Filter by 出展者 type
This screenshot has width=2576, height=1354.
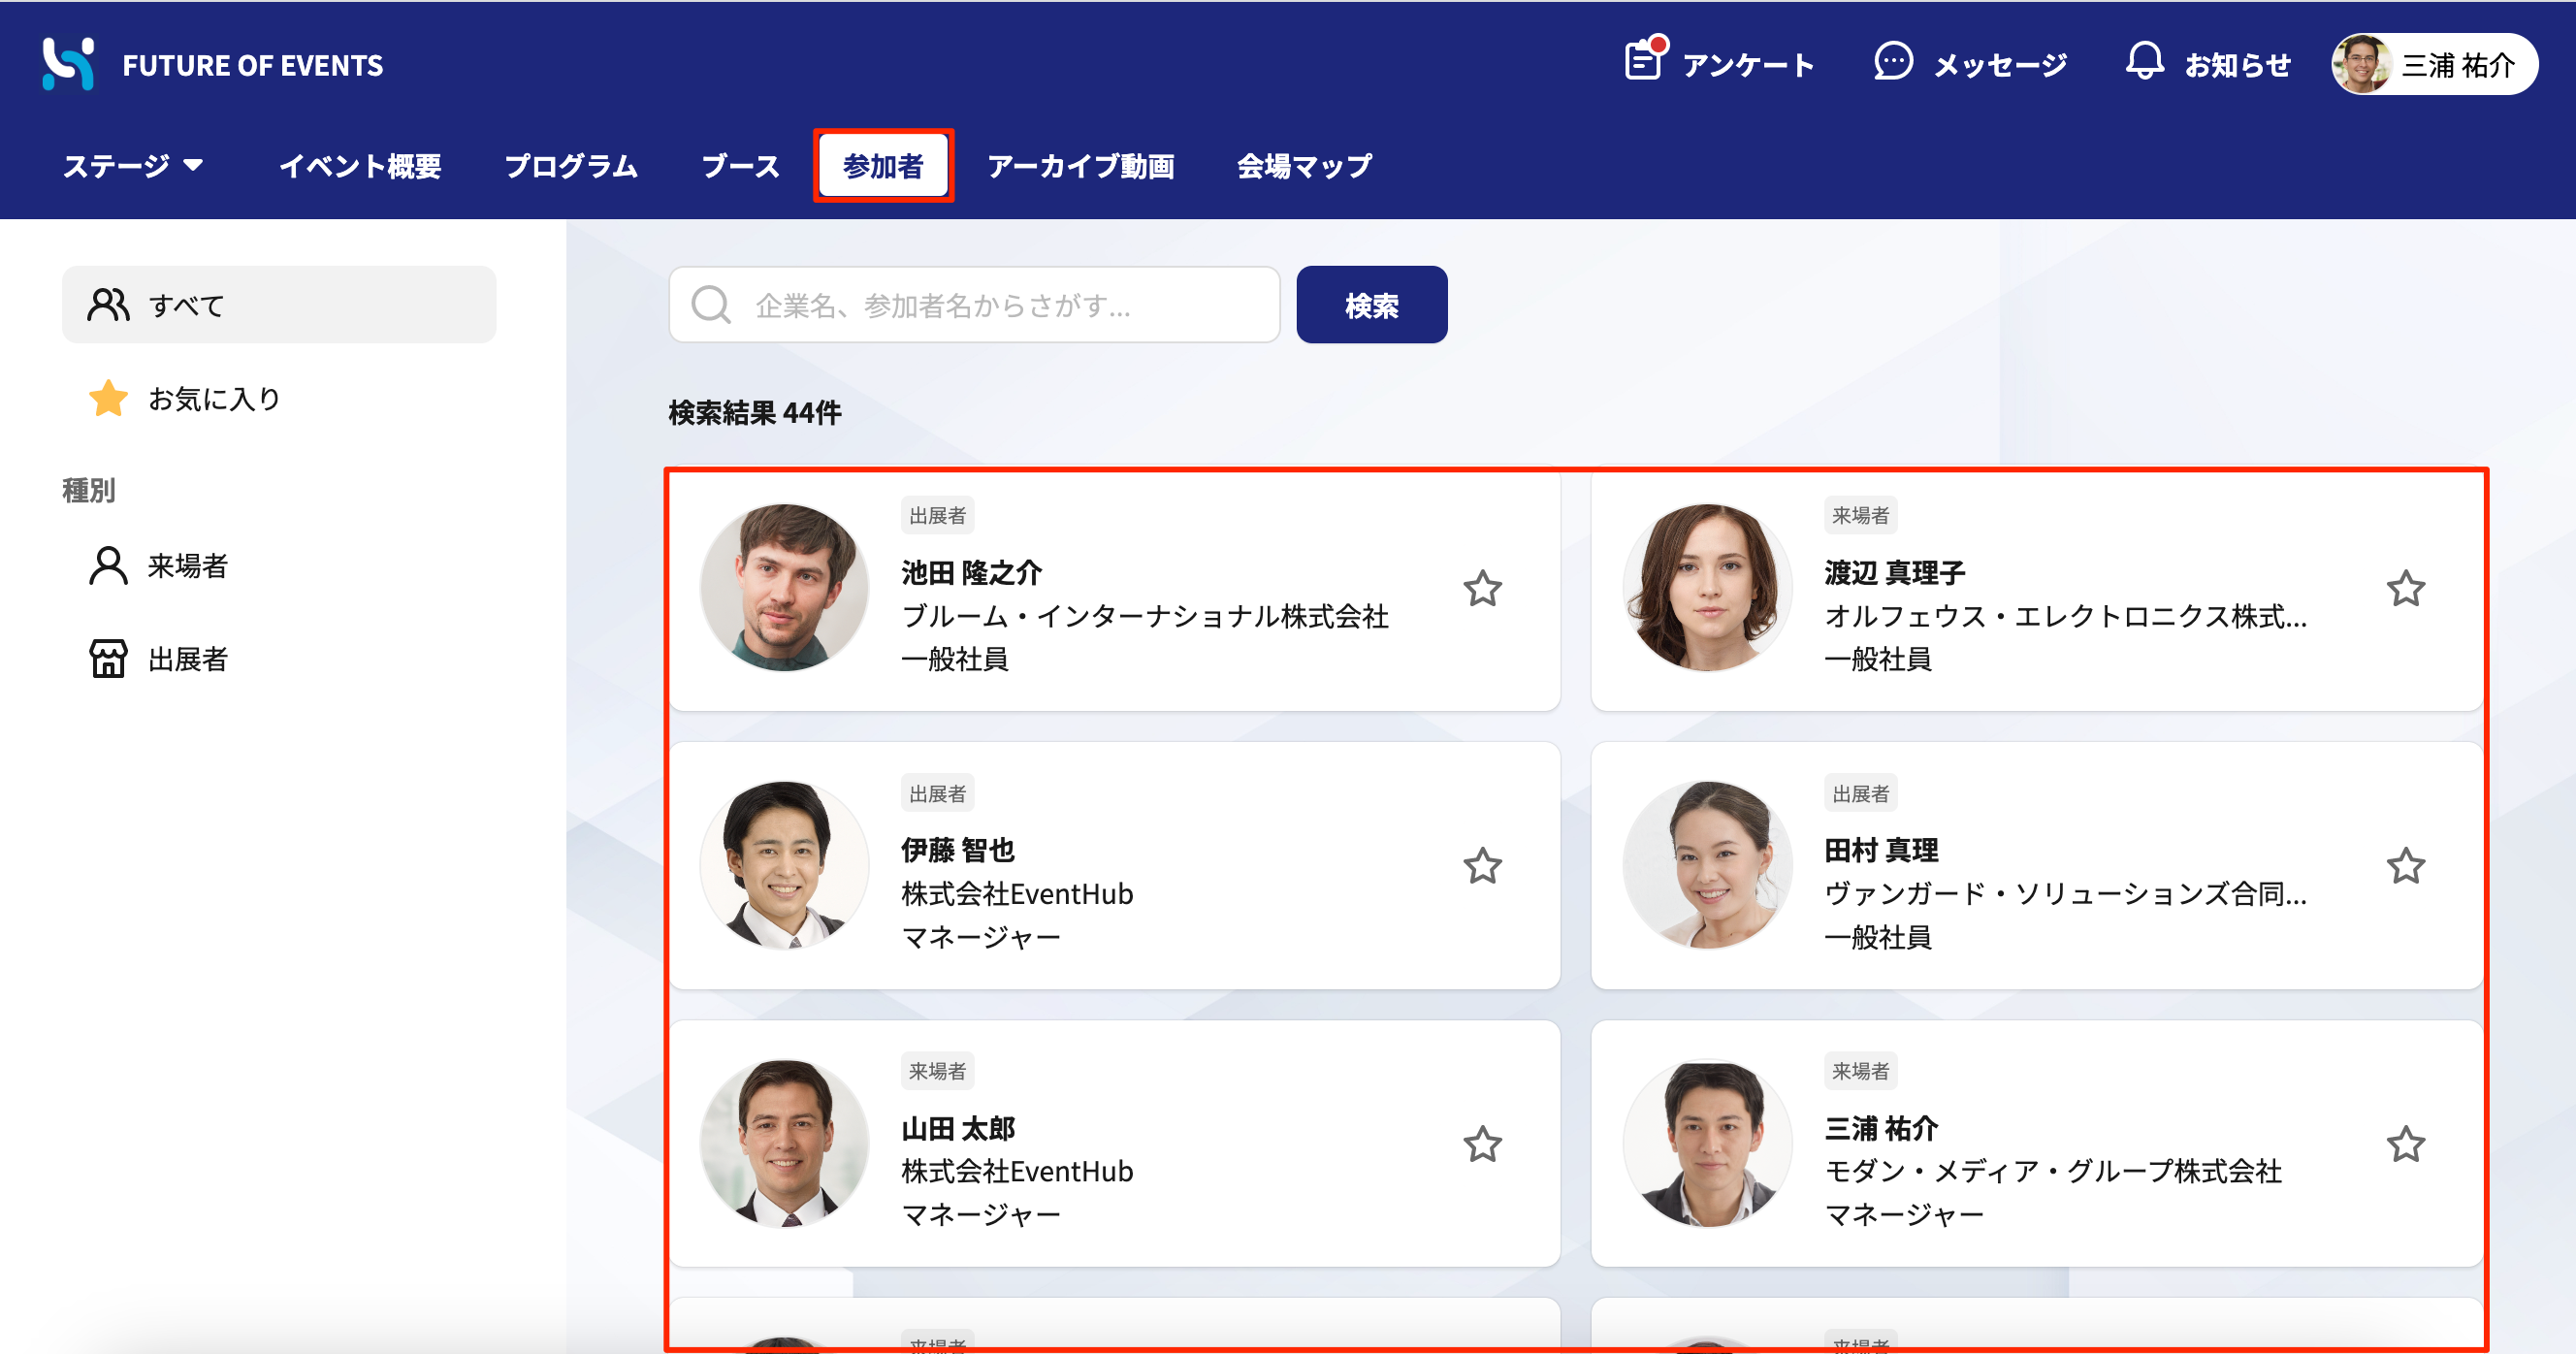click(x=279, y=659)
